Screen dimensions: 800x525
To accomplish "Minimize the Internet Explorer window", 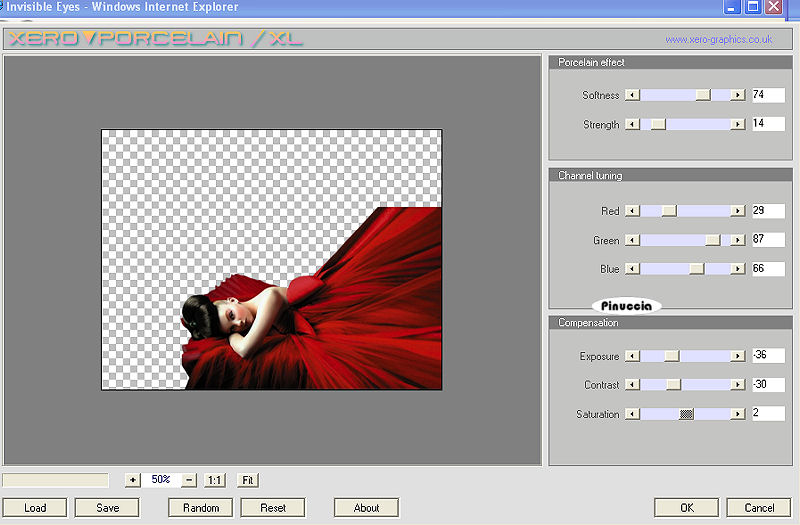I will [732, 7].
